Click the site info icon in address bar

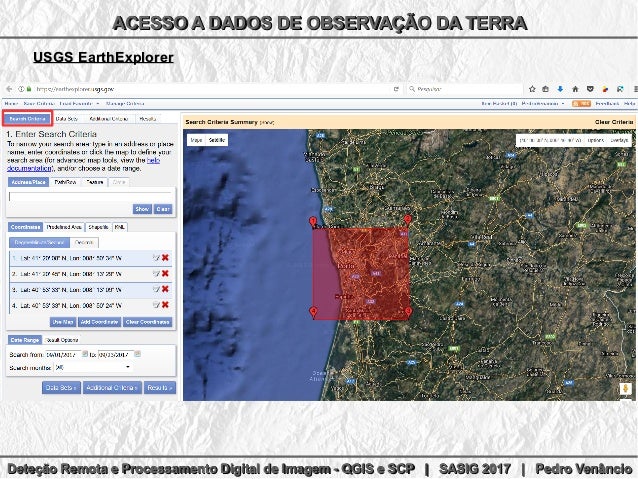[x=21, y=89]
